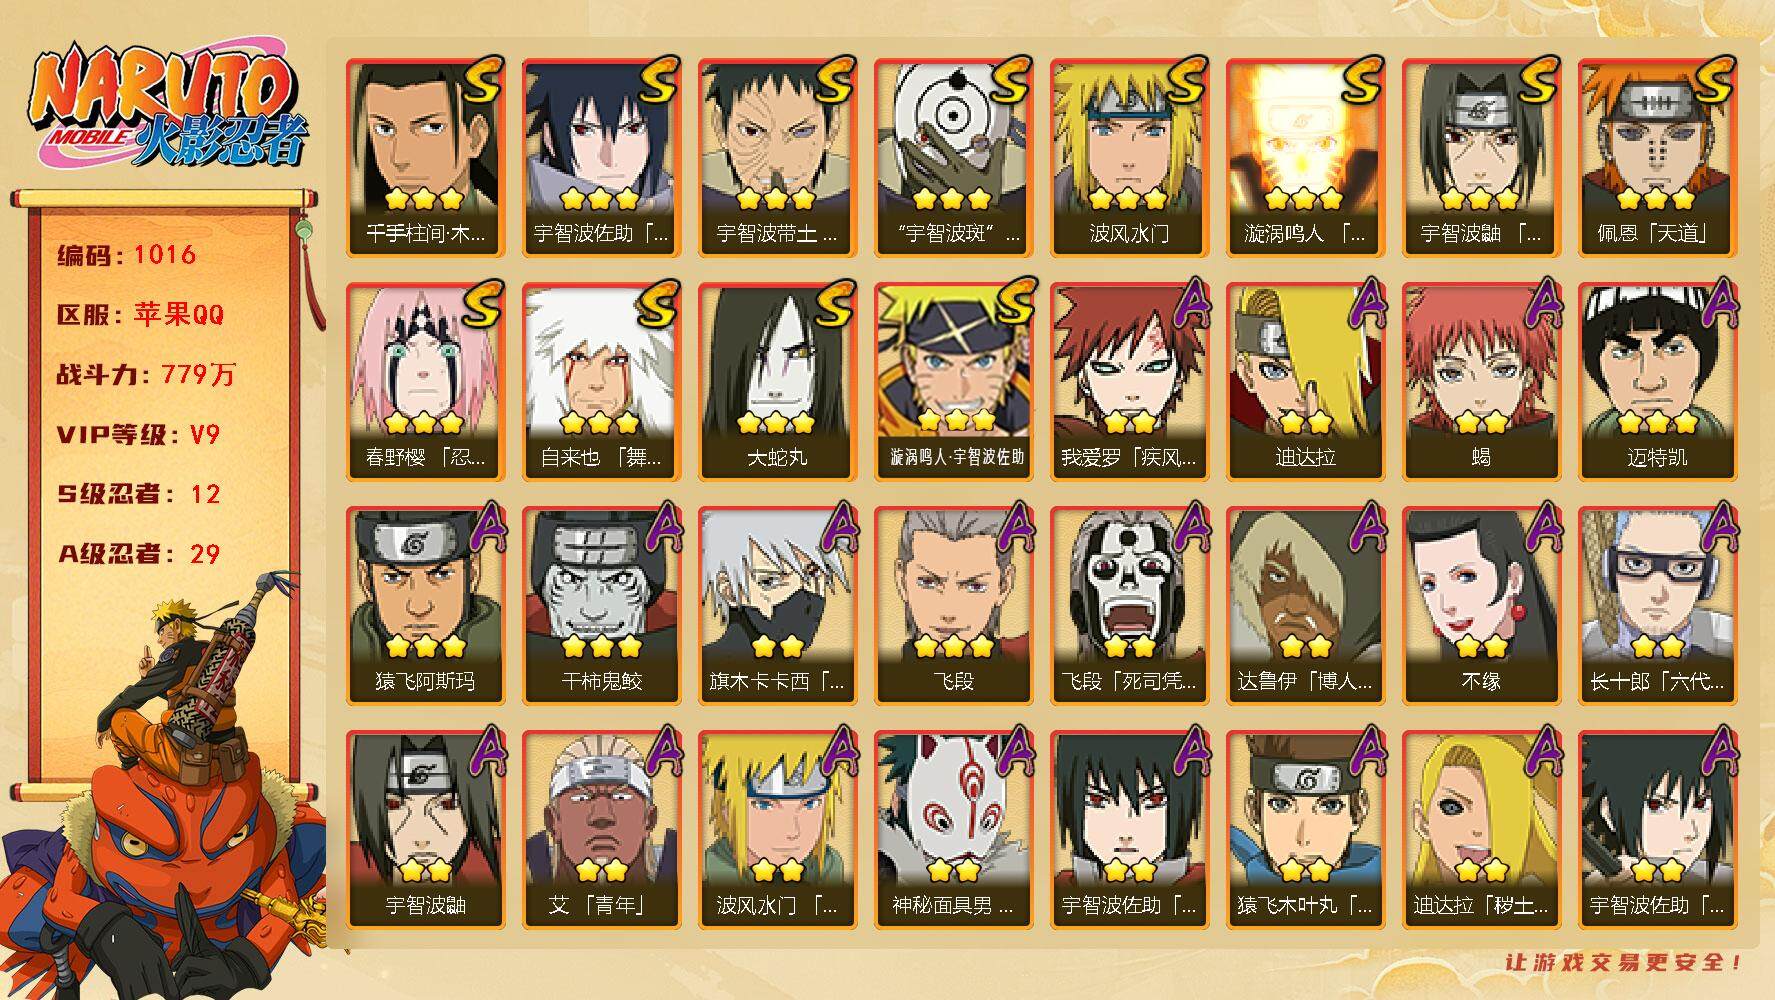1775x1000 pixels.
Task: Choose the 艾「青年」 ninja card
Action: tap(602, 830)
